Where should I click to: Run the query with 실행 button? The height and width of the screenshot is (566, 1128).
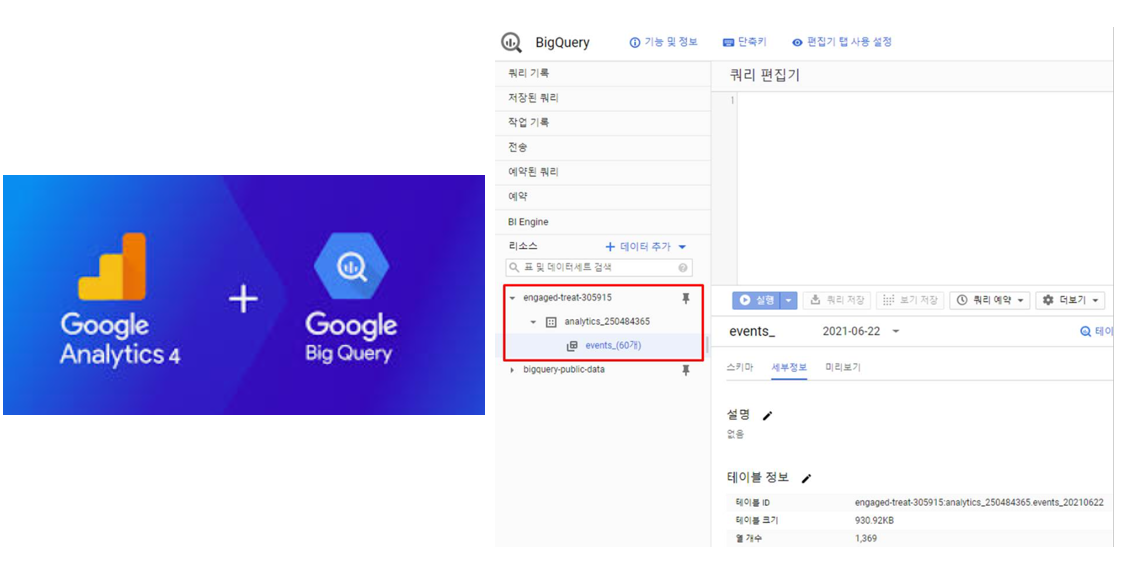tap(757, 300)
